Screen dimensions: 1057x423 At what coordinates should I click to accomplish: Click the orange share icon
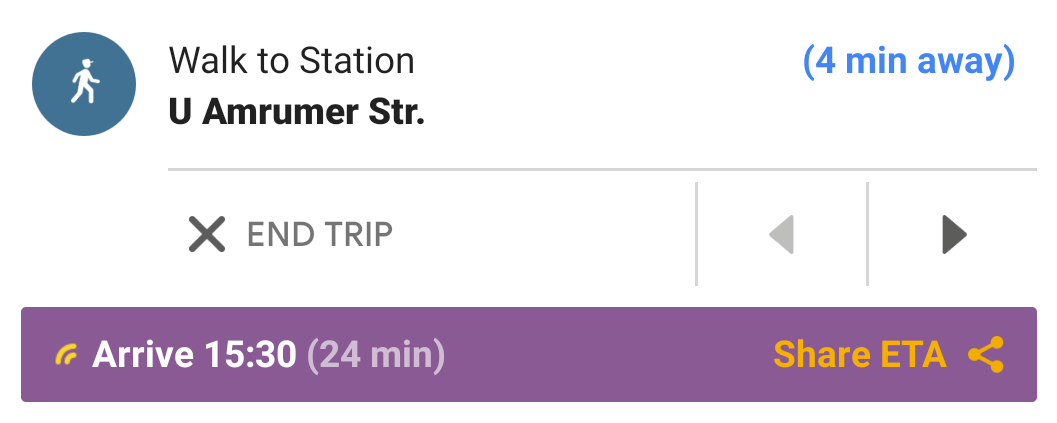point(986,355)
